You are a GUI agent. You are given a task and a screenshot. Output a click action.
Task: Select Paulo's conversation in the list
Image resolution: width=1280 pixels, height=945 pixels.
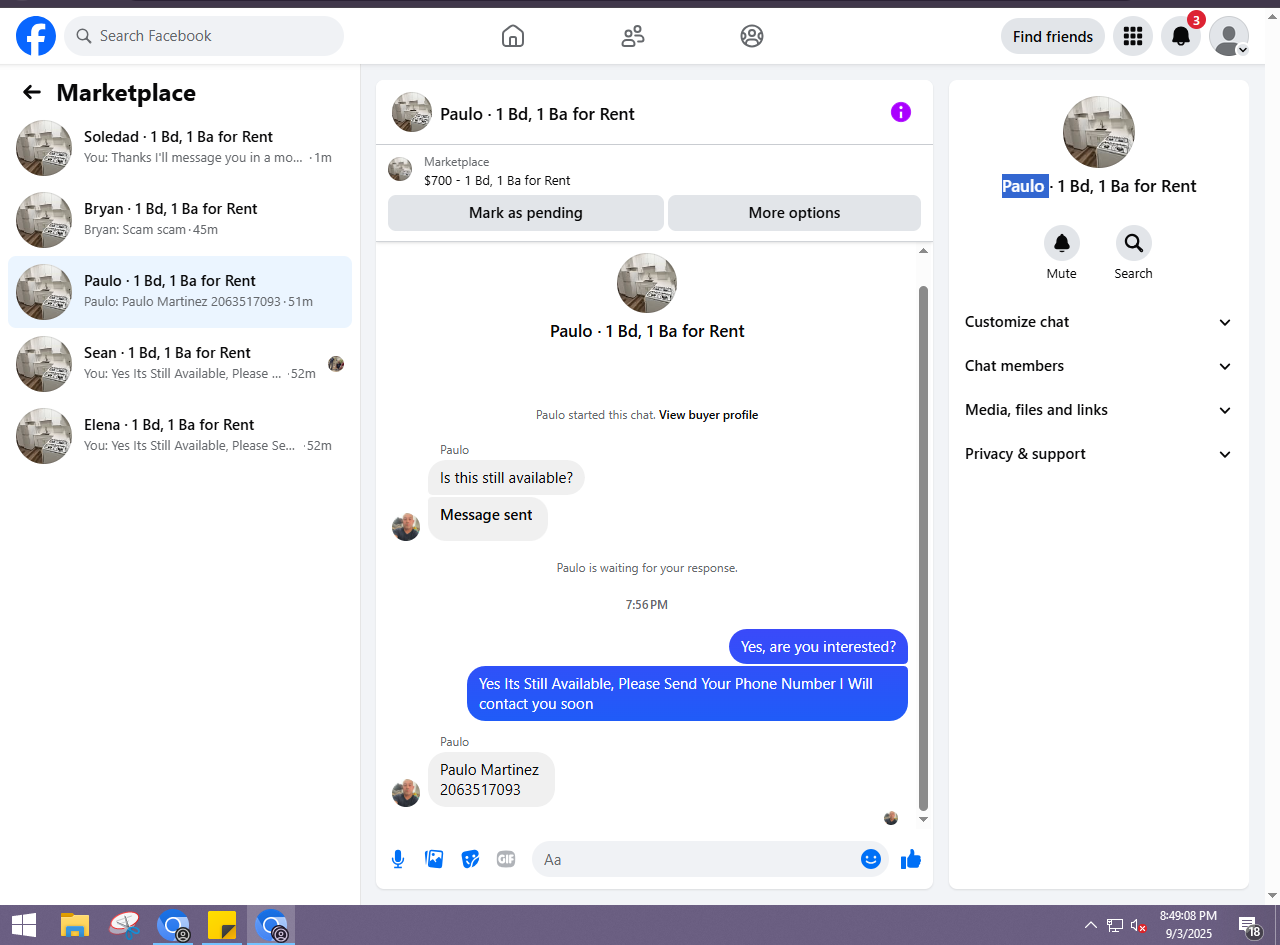click(x=180, y=292)
